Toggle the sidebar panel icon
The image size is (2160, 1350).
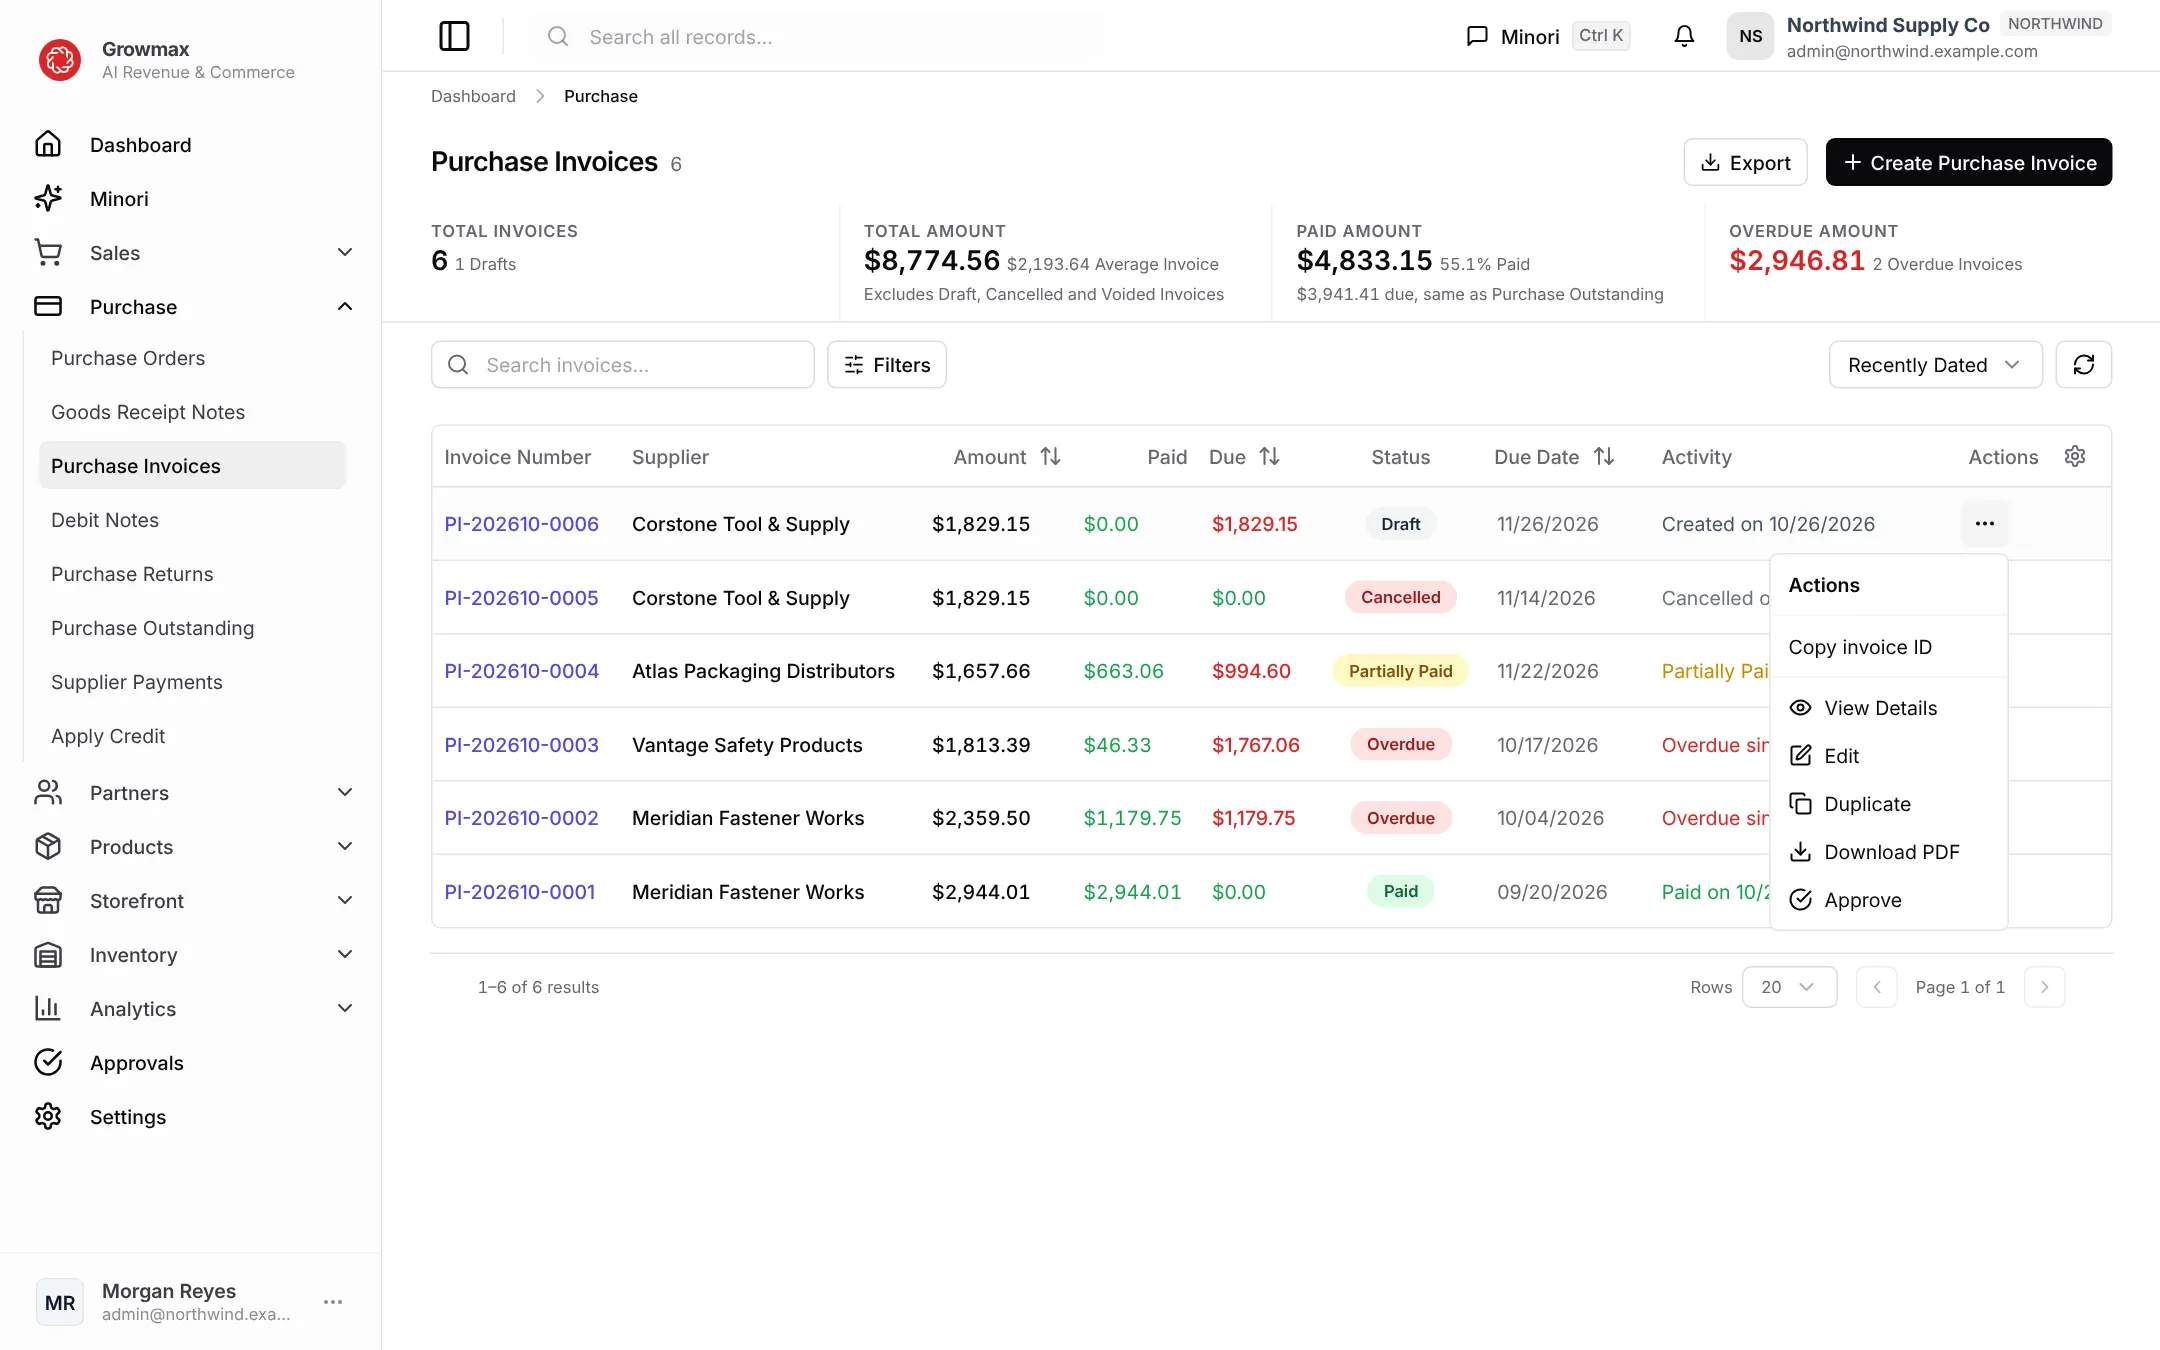click(454, 36)
